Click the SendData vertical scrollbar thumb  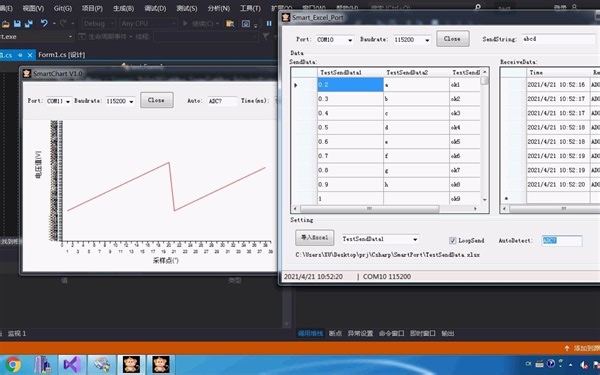484,81
